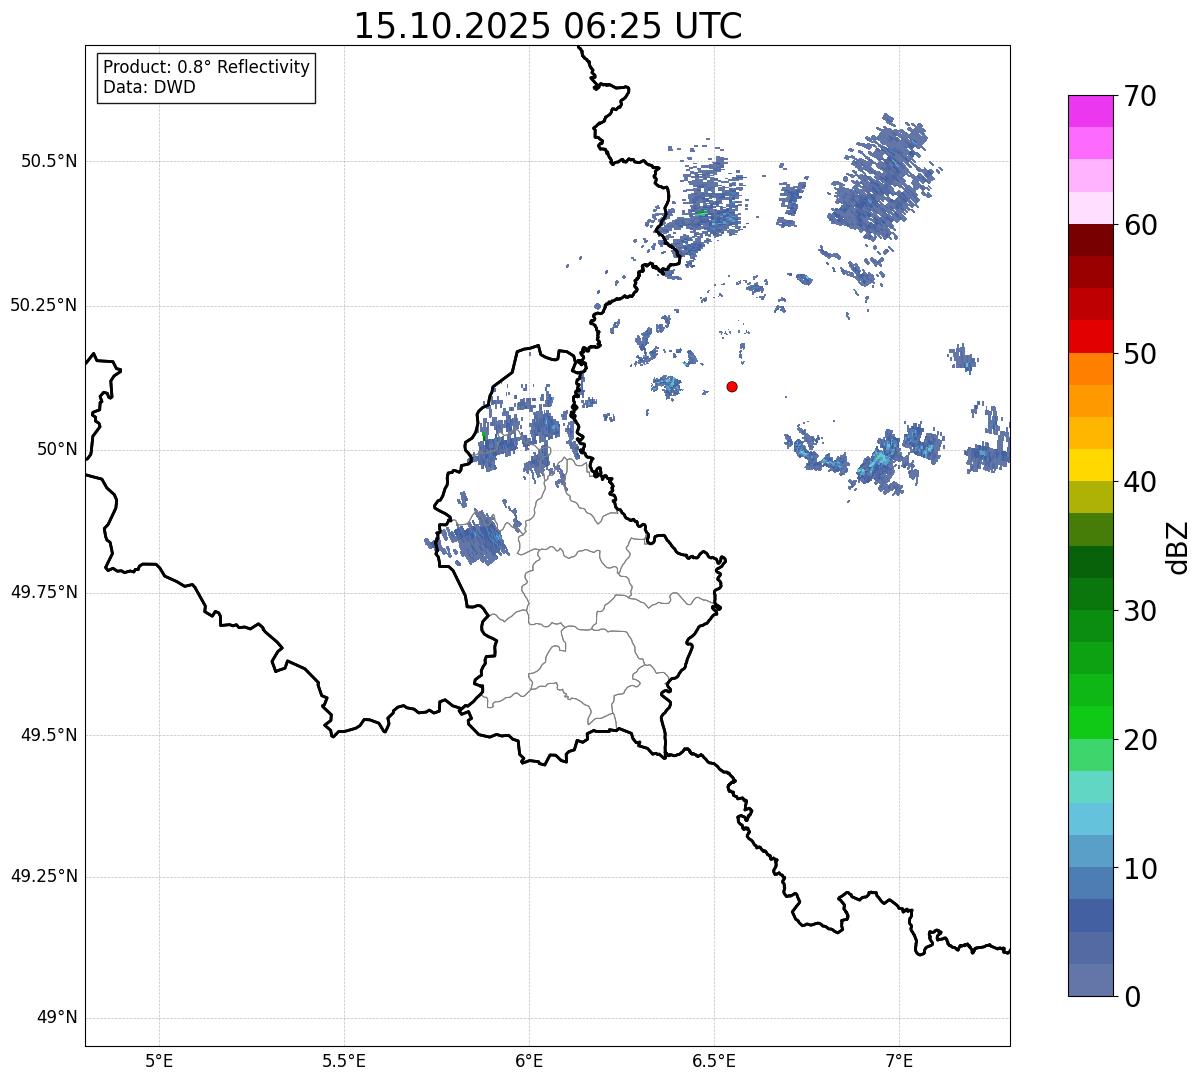Click the colorbar tick label 70

1140,96
